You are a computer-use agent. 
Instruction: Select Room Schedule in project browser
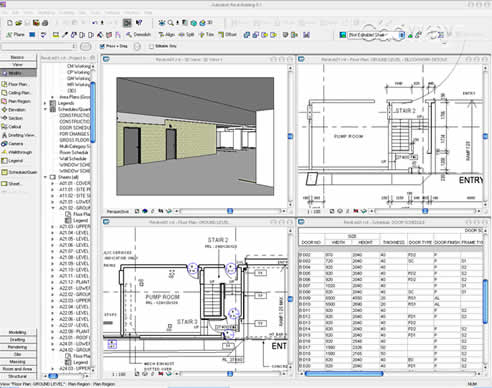(x=74, y=152)
